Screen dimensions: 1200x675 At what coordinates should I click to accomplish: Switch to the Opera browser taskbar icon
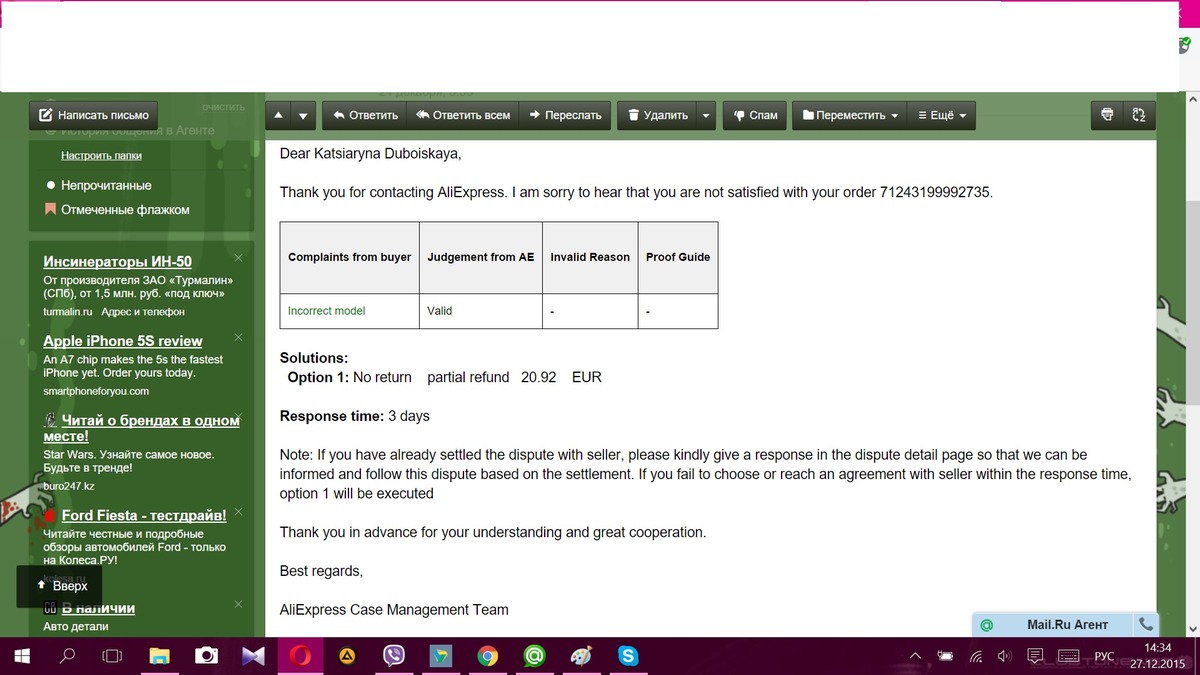click(300, 656)
